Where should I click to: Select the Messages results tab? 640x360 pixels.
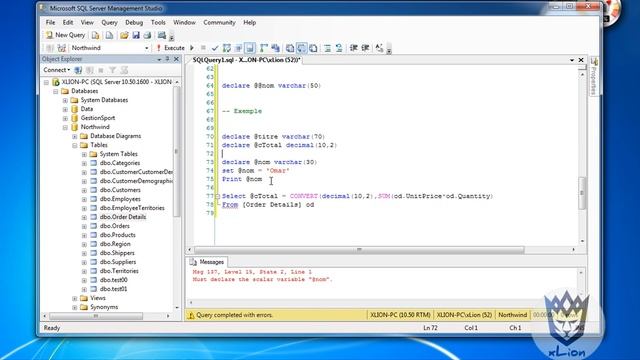[x=207, y=262]
